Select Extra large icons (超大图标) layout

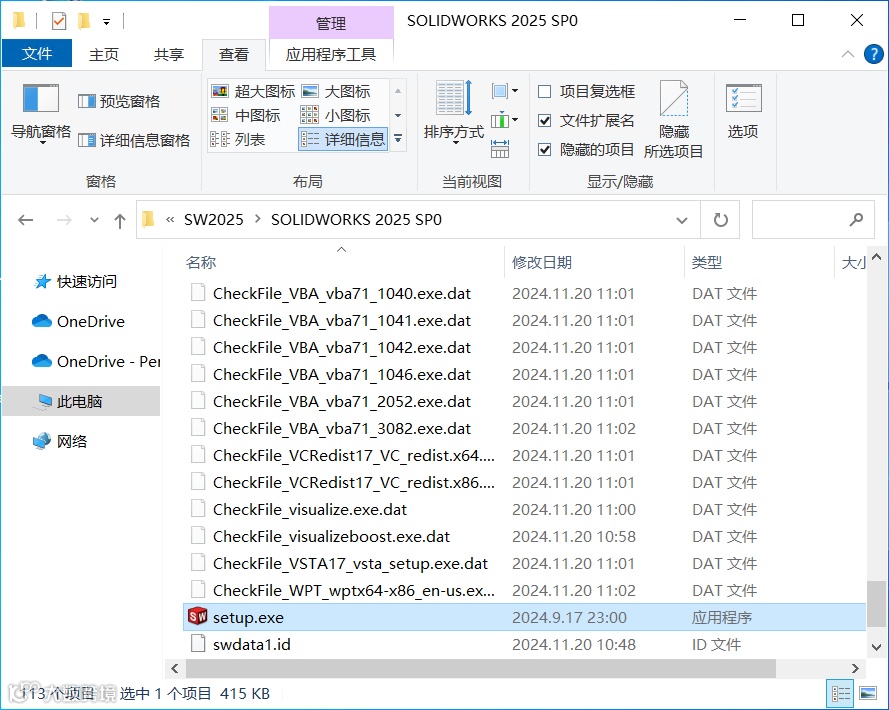(252, 91)
